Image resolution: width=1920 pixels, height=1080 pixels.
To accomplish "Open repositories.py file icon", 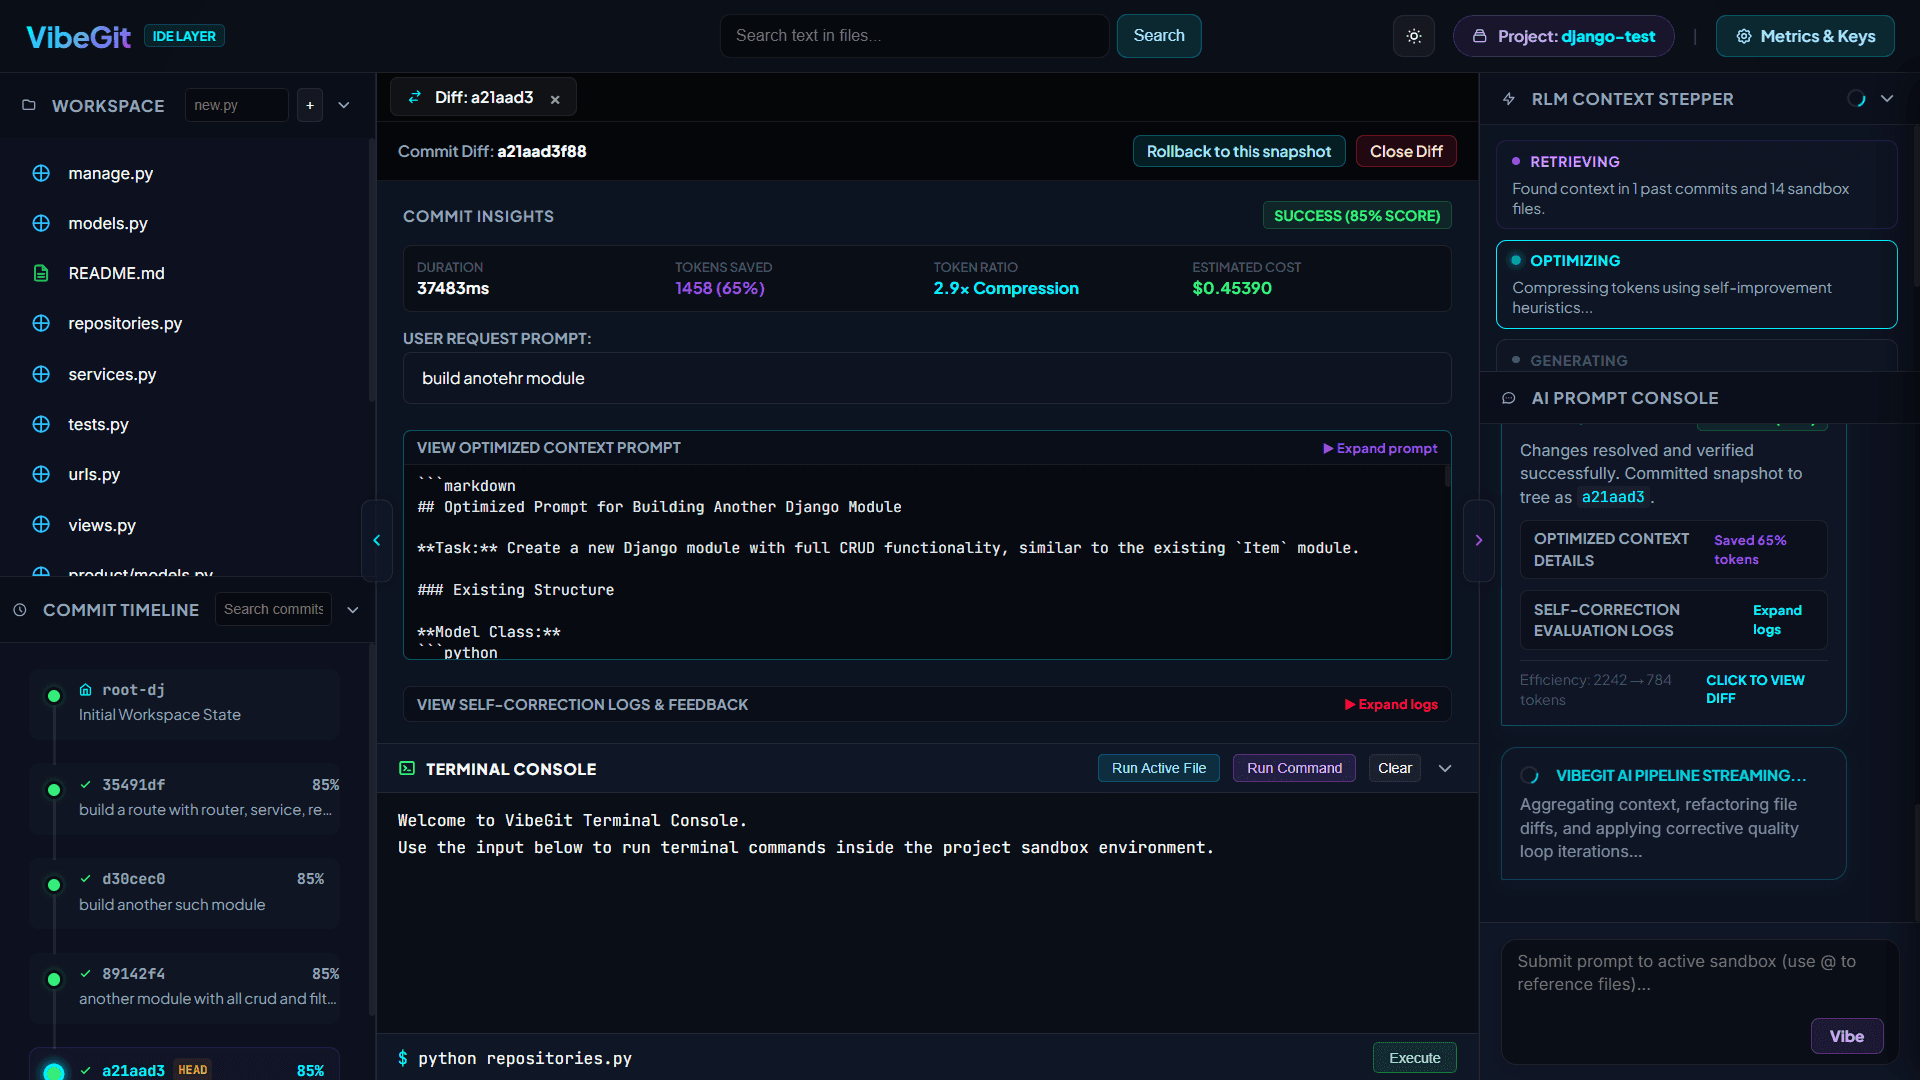I will pyautogui.click(x=41, y=323).
